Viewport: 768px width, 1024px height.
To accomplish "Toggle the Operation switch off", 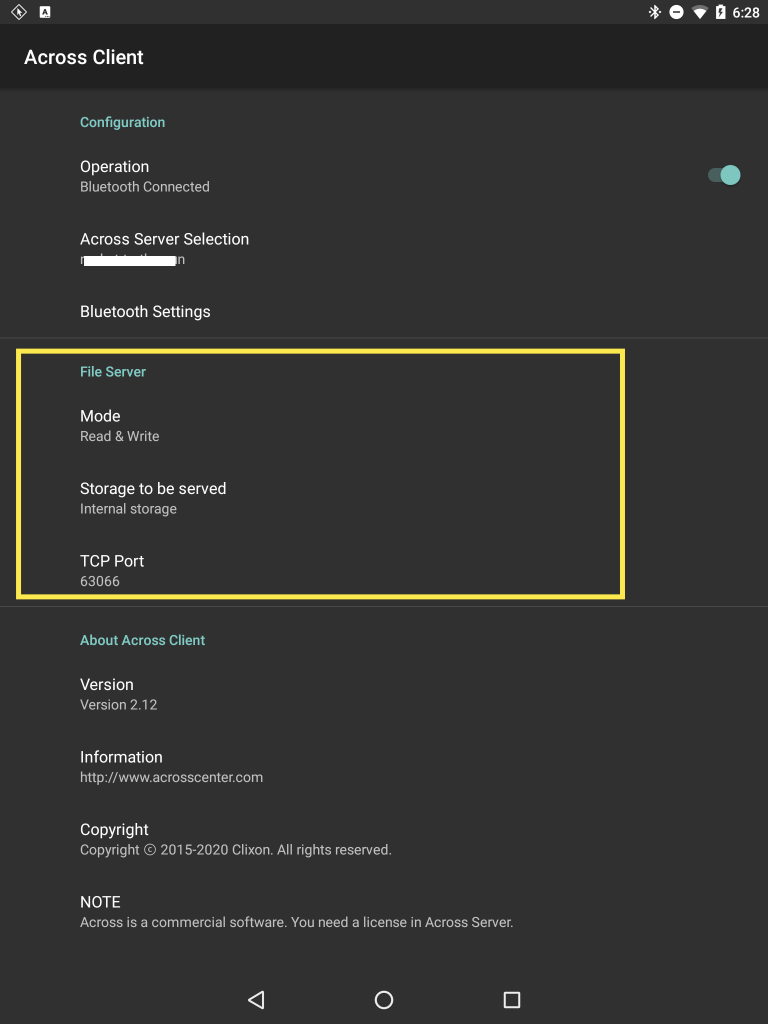I will coord(724,176).
